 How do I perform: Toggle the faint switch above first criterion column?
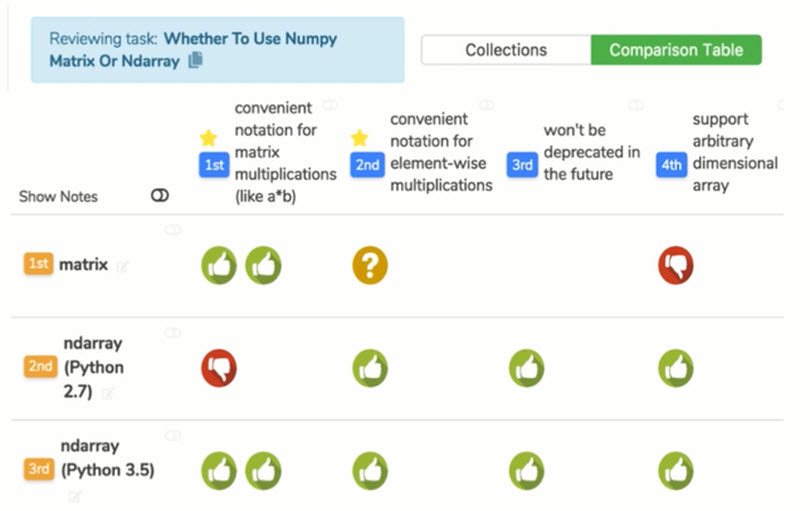[330, 105]
